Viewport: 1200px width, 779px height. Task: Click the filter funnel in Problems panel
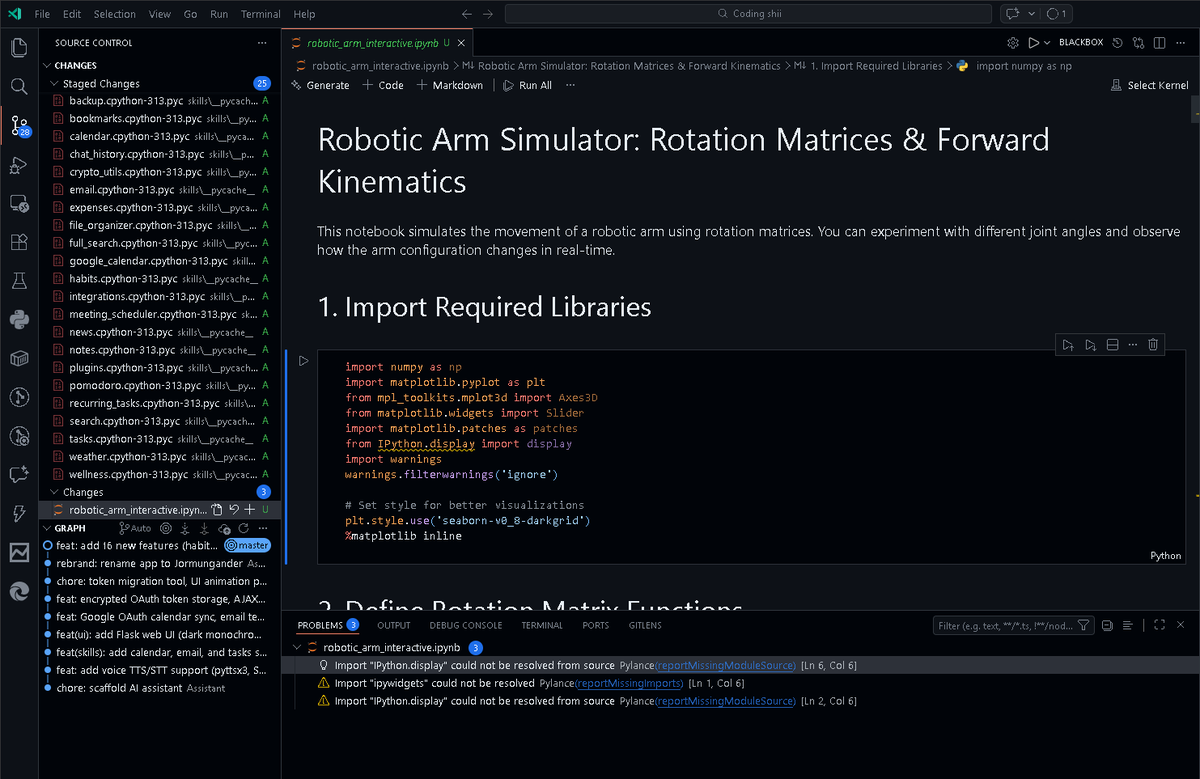1083,626
